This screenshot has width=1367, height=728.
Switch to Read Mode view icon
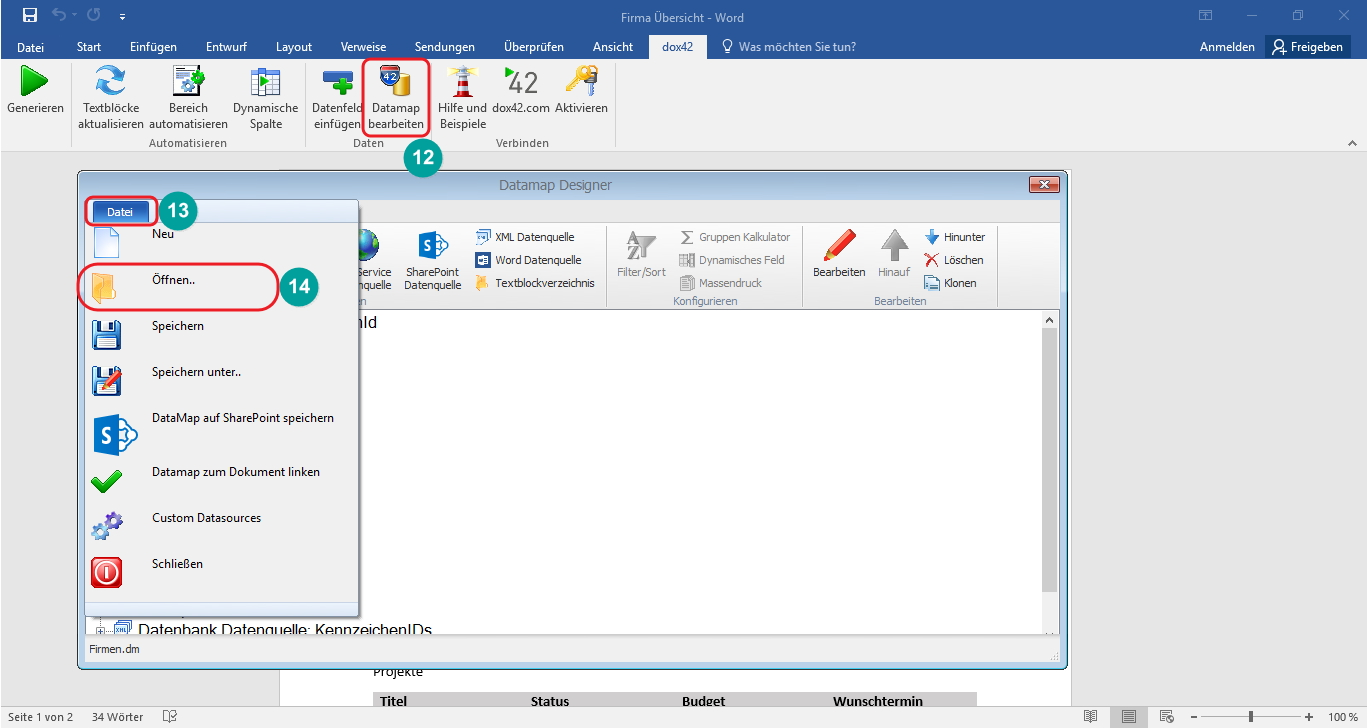(x=1090, y=717)
